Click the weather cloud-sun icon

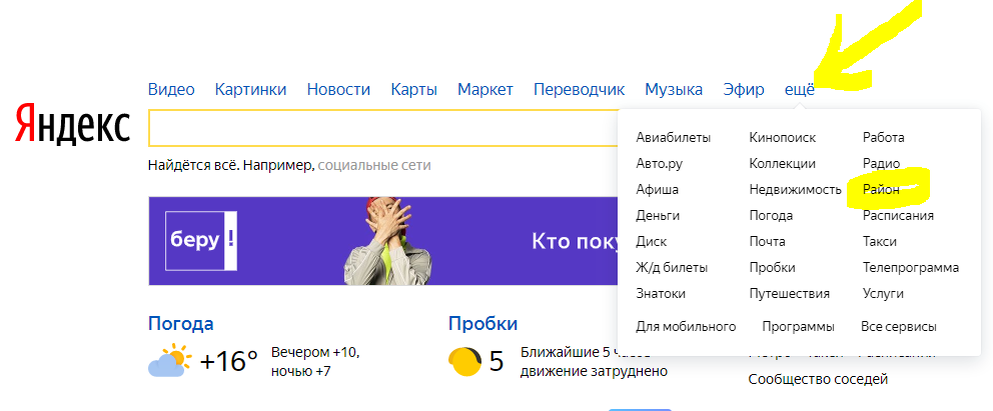click(x=170, y=360)
